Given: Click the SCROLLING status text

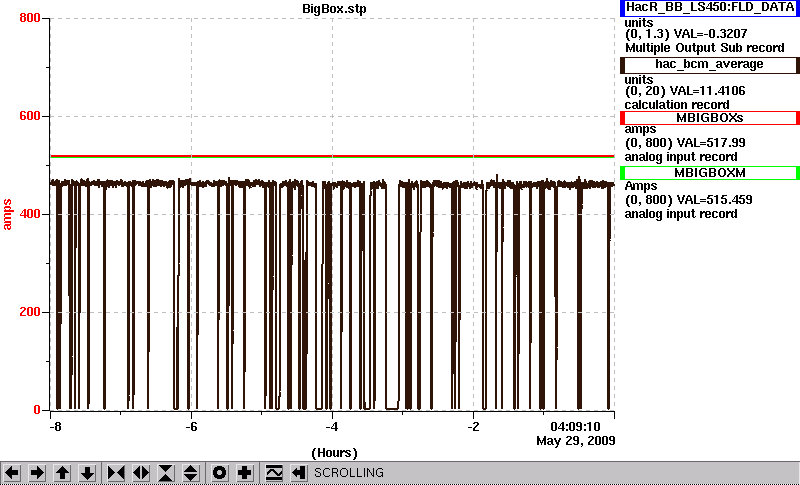Looking at the screenshot, I should pos(349,473).
